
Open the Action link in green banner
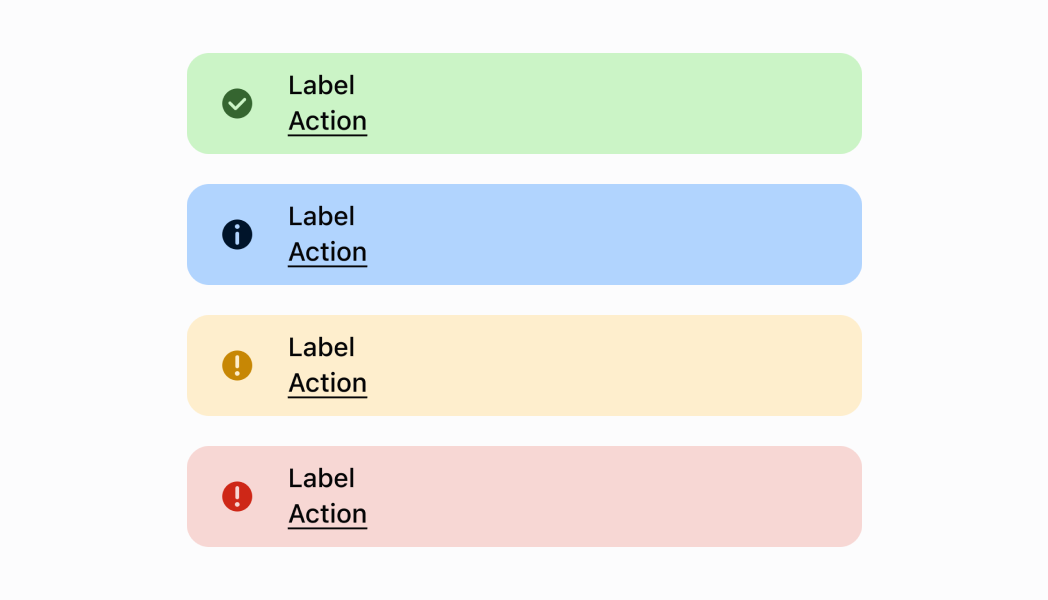327,121
